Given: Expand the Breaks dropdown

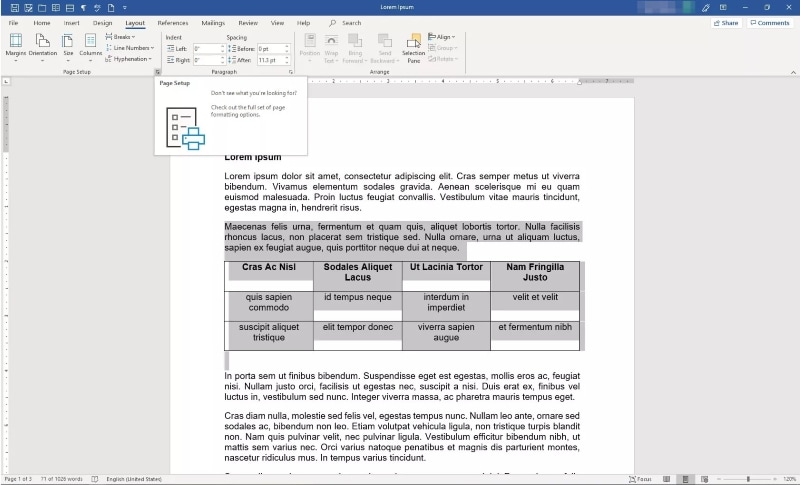Looking at the screenshot, I should tap(120, 37).
